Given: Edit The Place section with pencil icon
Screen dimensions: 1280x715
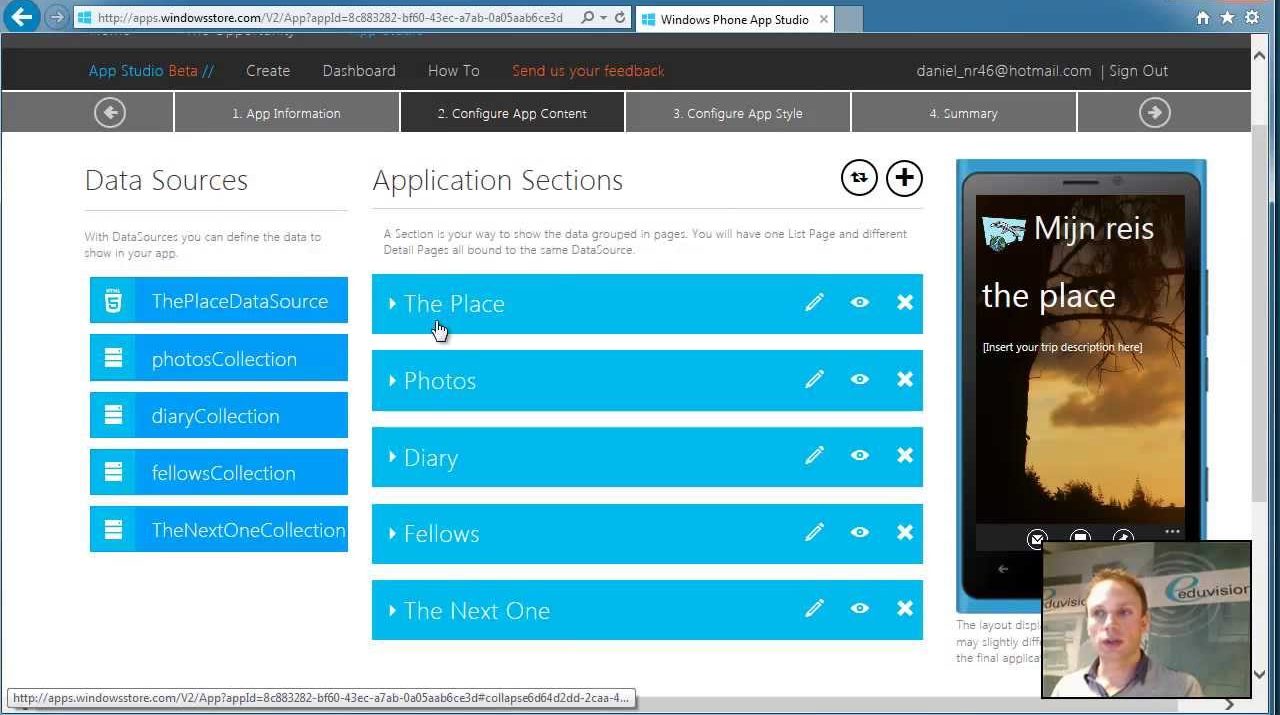Looking at the screenshot, I should 814,302.
